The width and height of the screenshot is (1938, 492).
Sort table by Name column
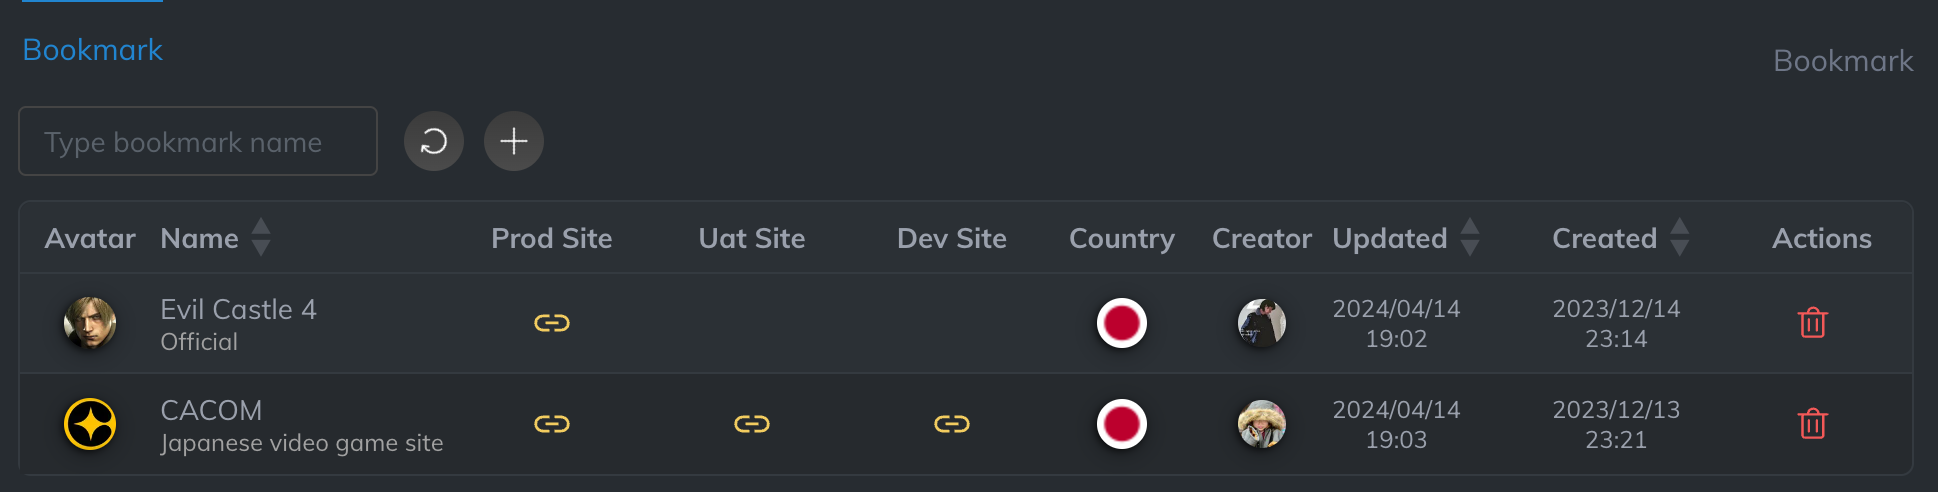(x=261, y=238)
